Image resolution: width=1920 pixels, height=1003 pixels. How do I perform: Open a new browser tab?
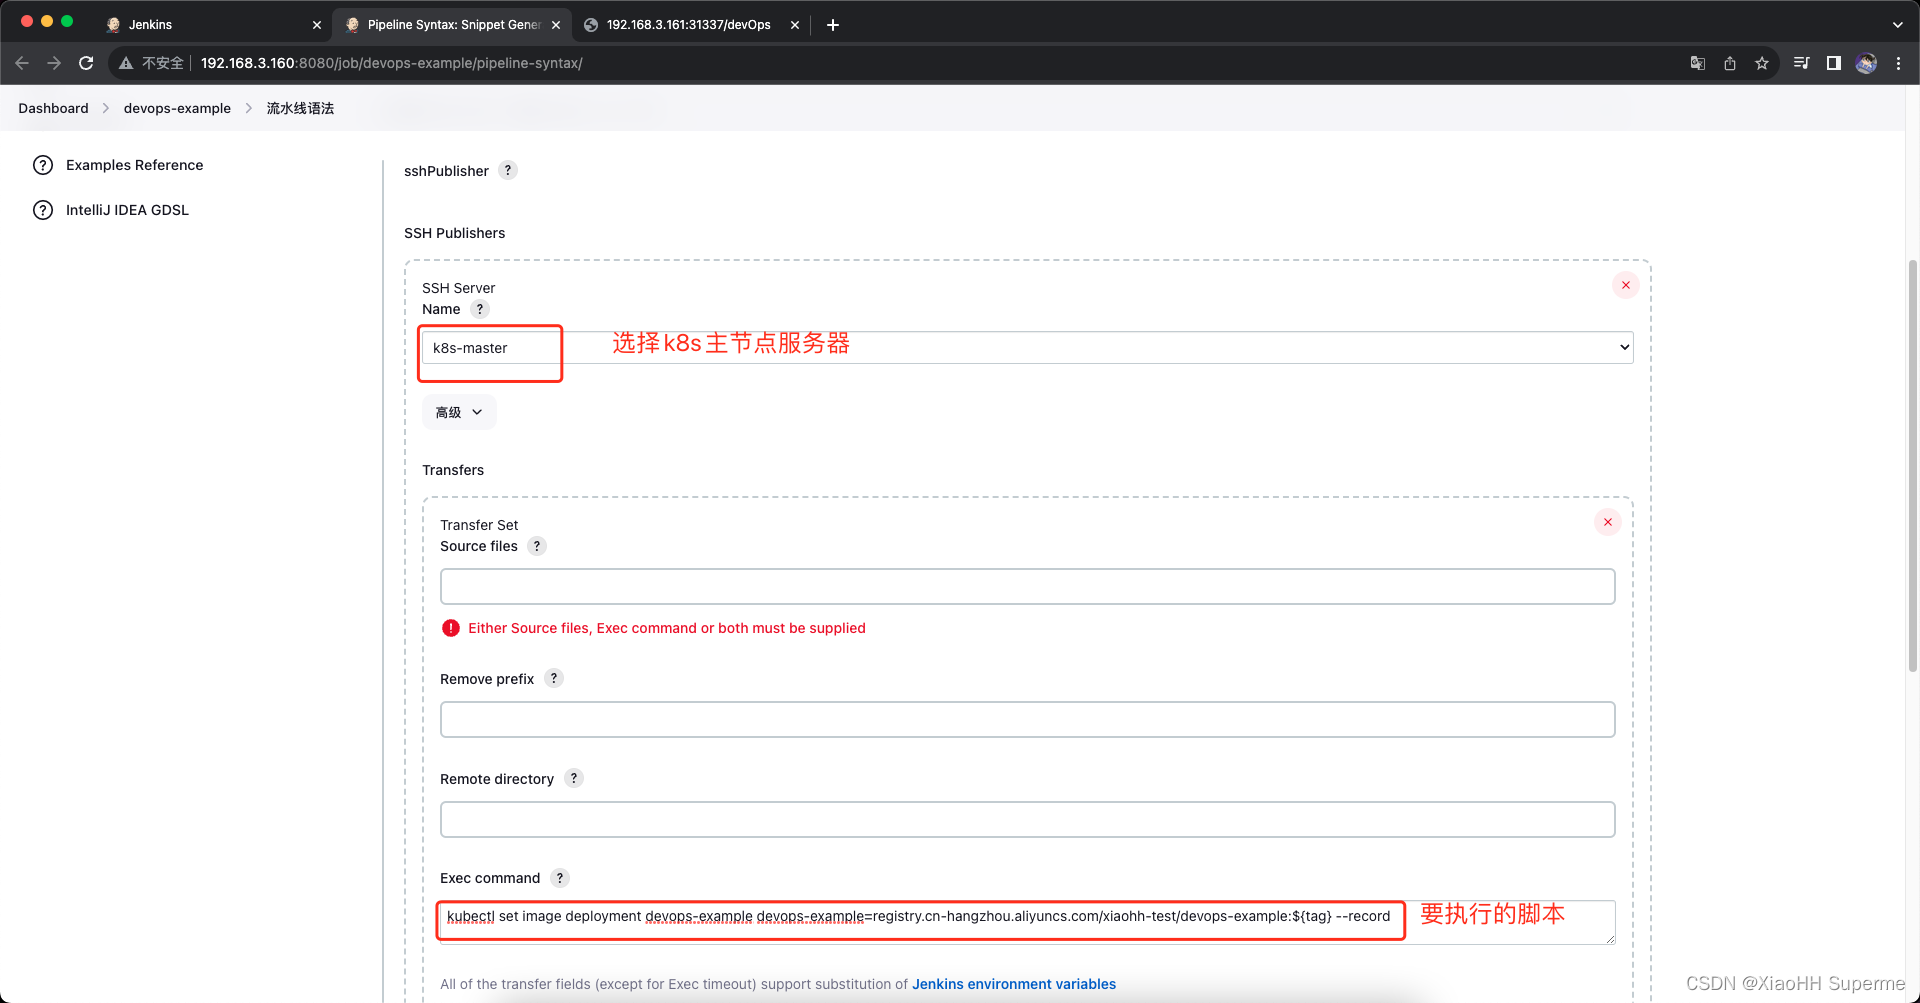[x=833, y=25]
